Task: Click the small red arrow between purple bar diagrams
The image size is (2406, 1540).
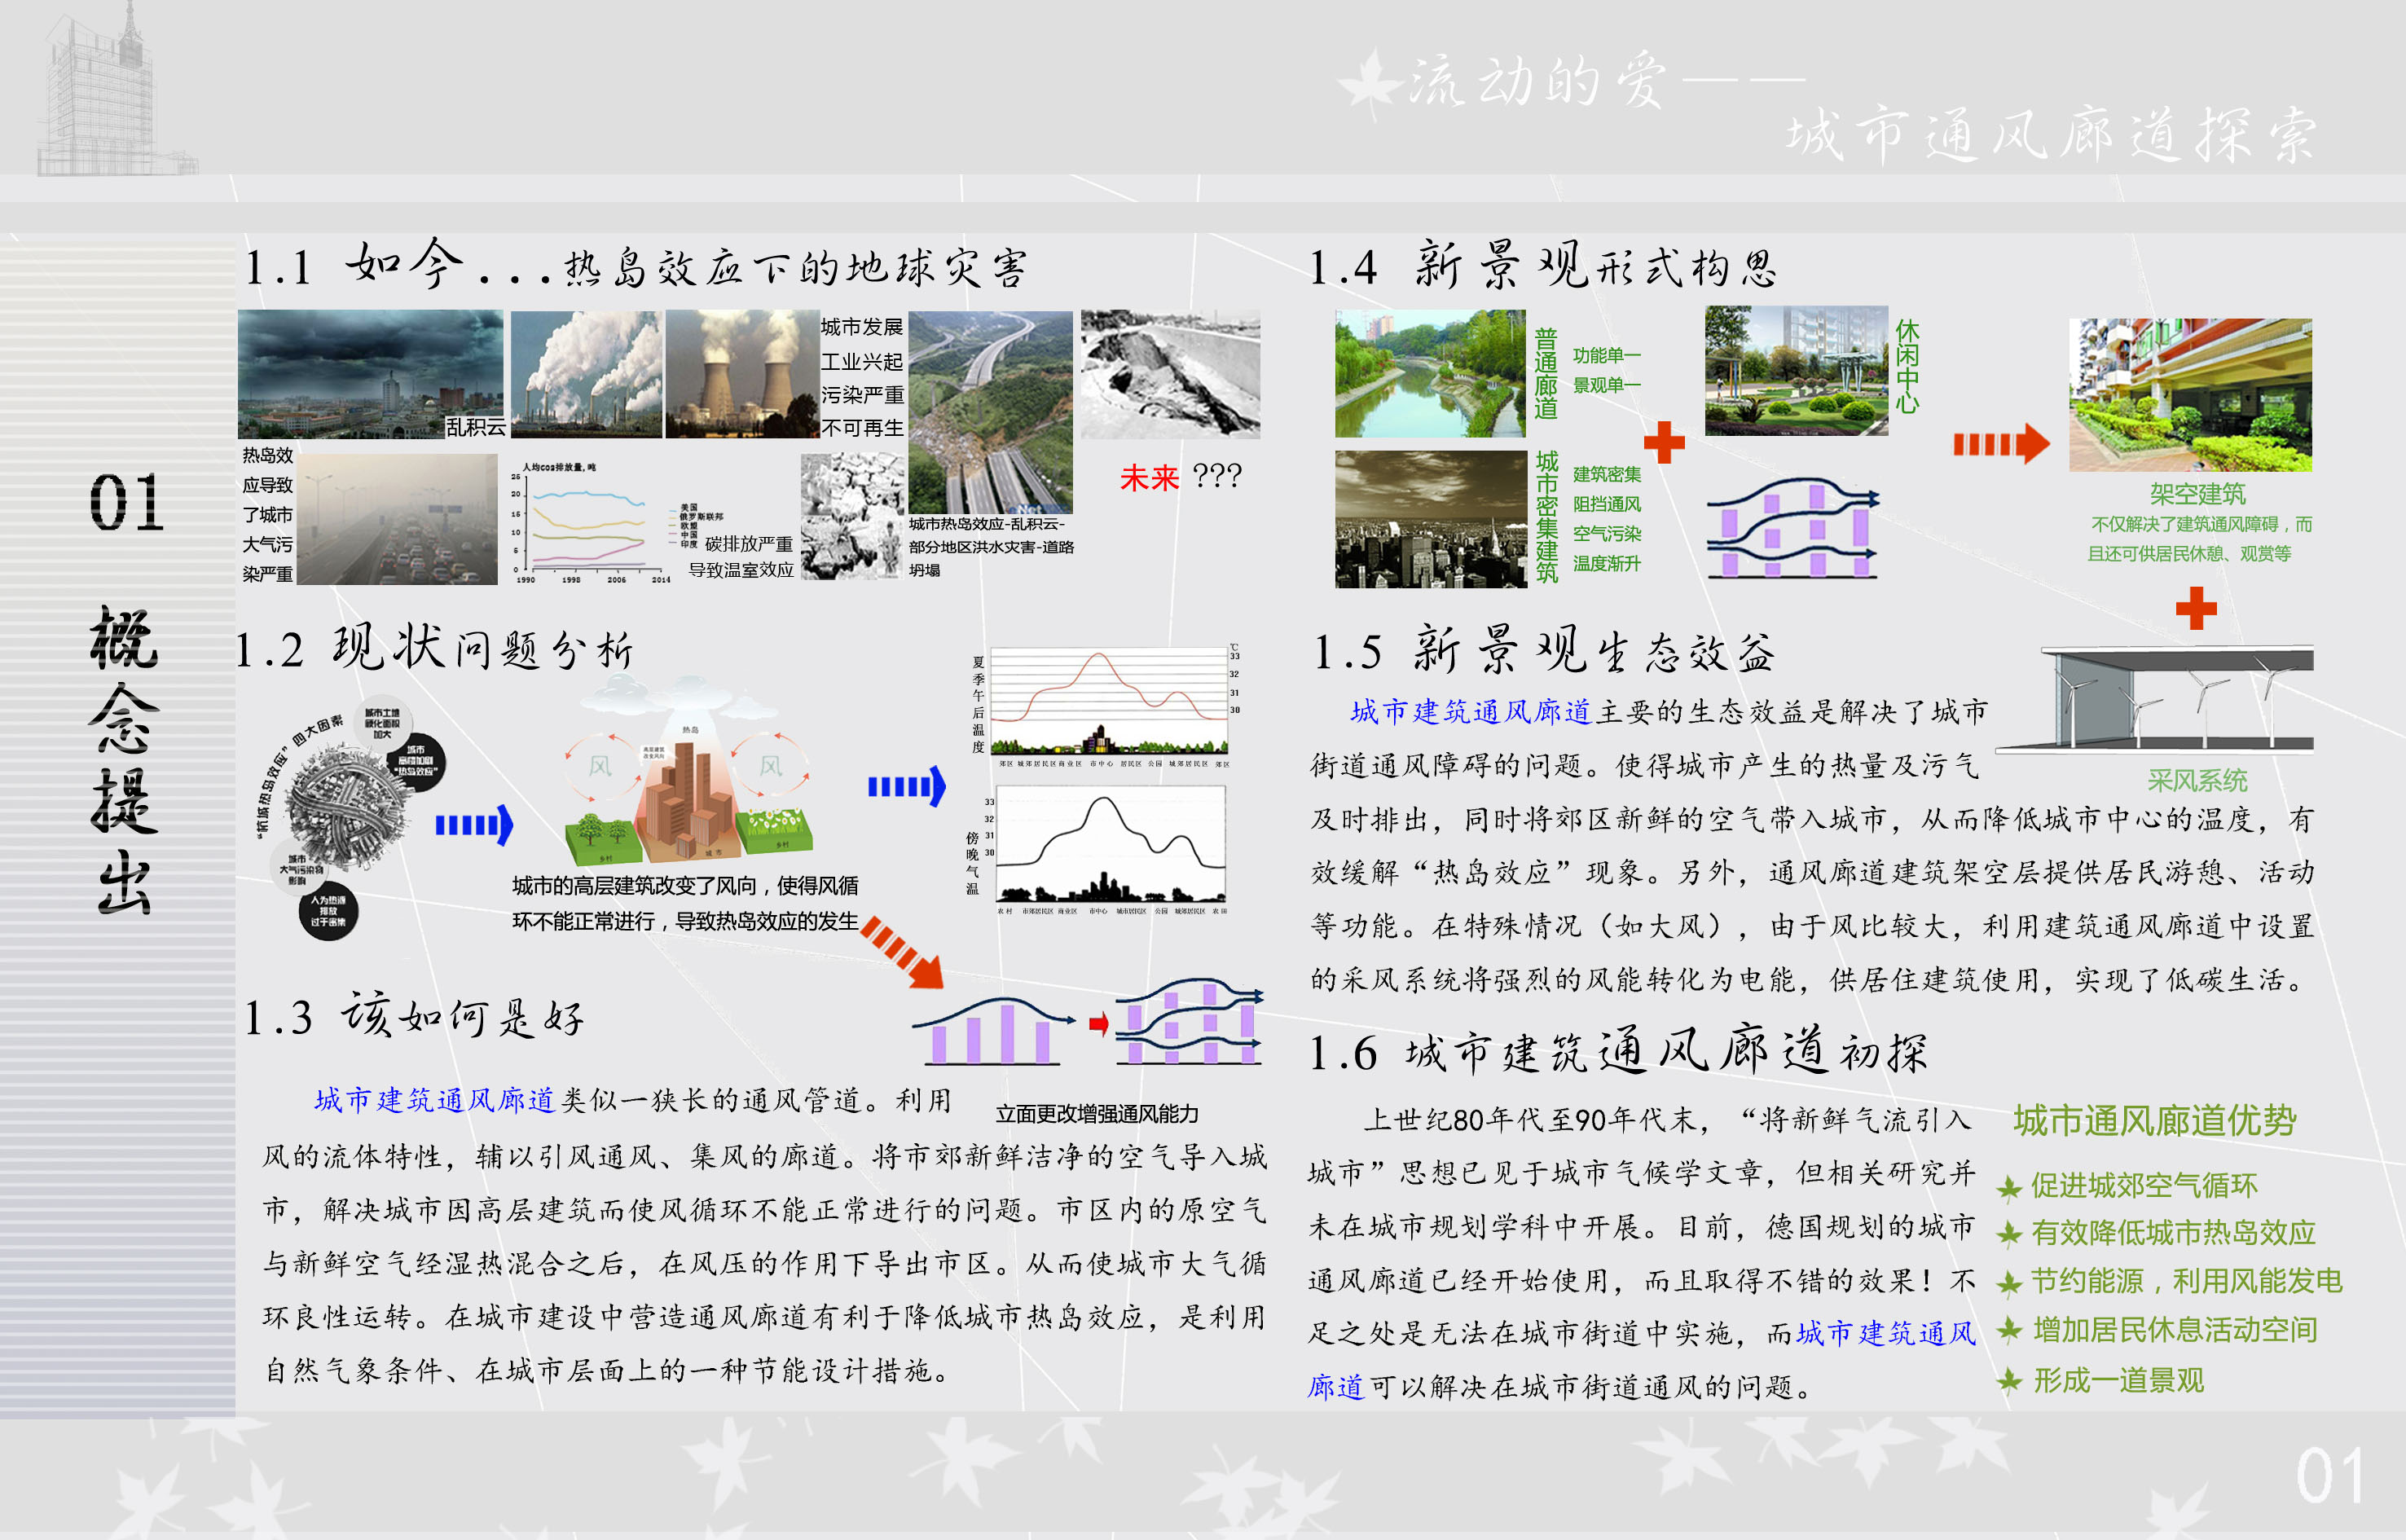Action: click(1098, 1024)
